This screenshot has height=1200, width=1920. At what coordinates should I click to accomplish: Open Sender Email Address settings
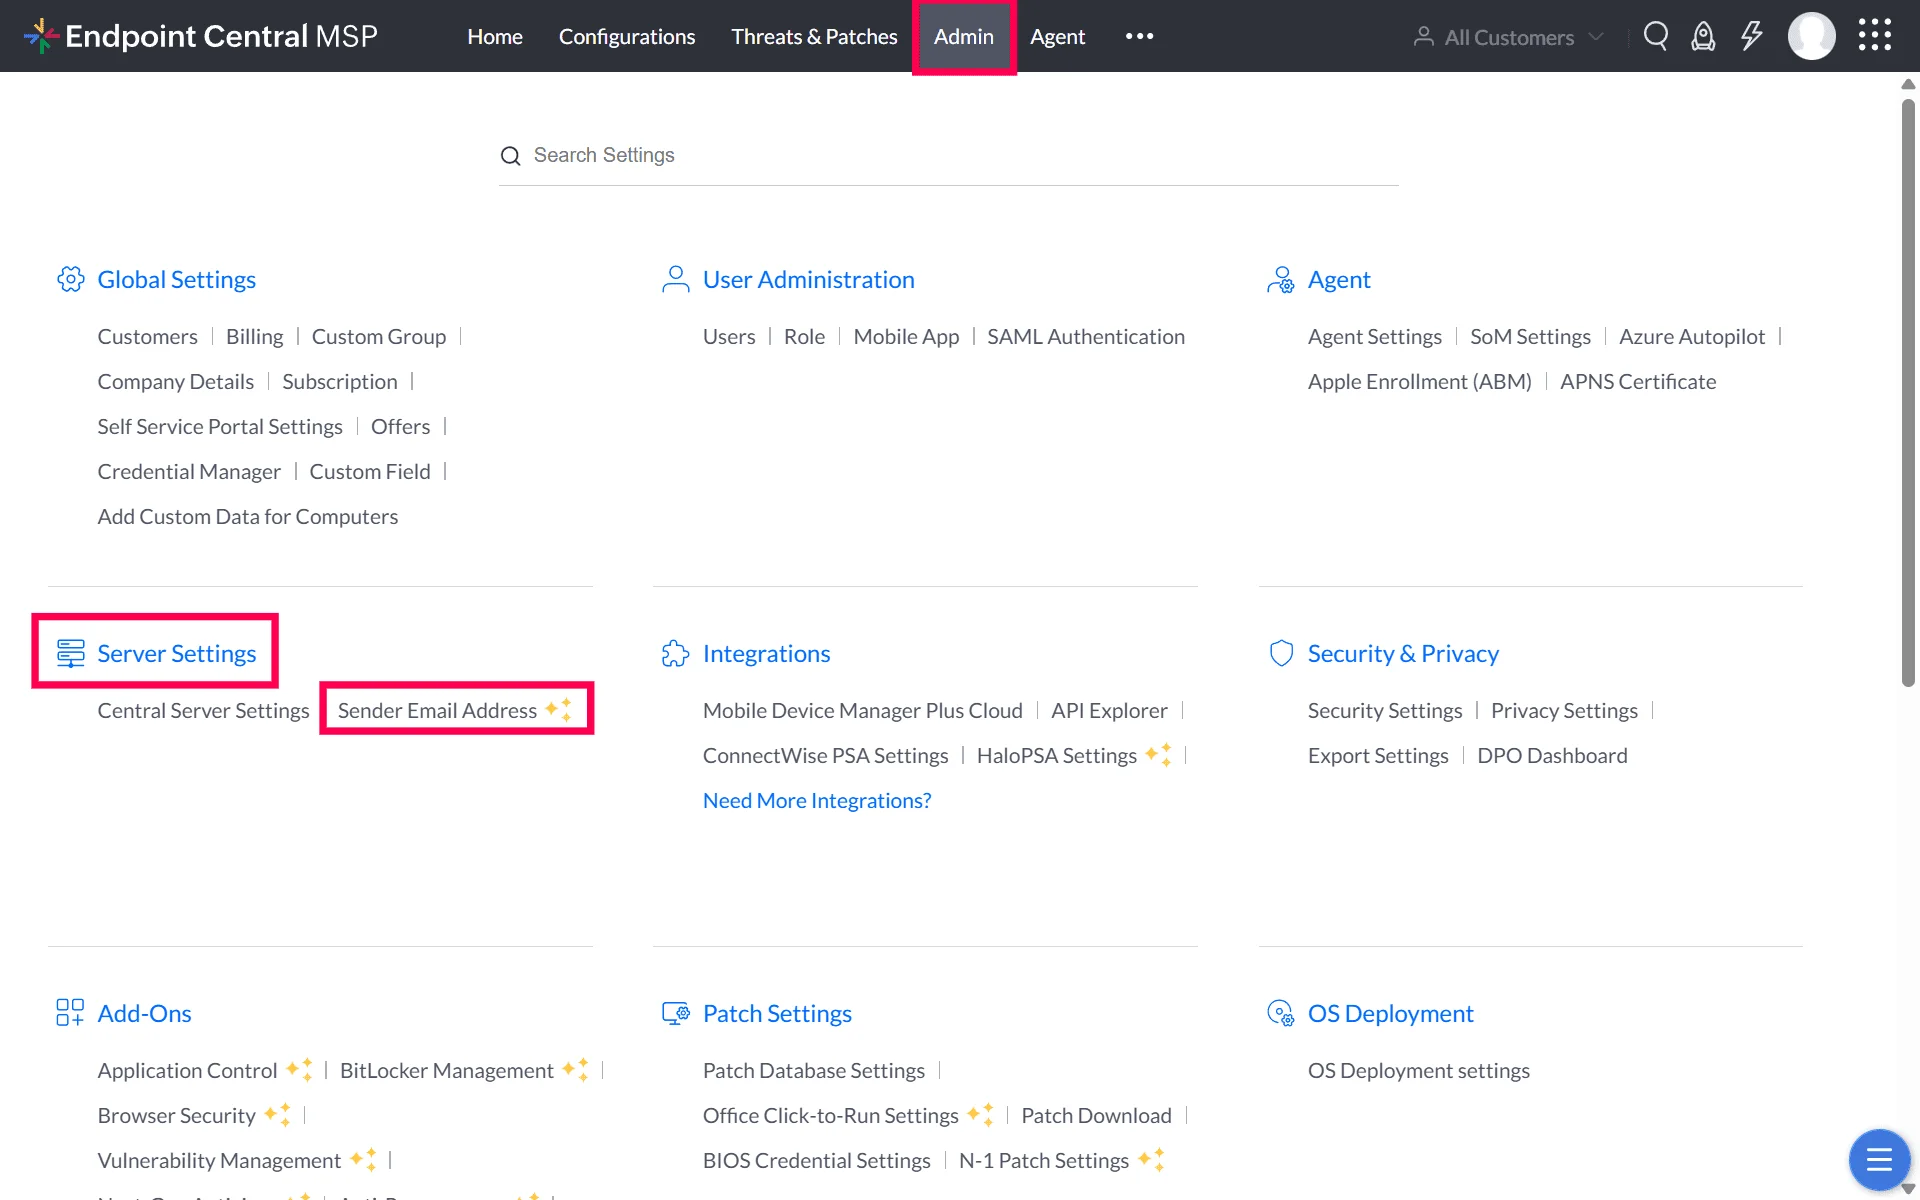[437, 710]
